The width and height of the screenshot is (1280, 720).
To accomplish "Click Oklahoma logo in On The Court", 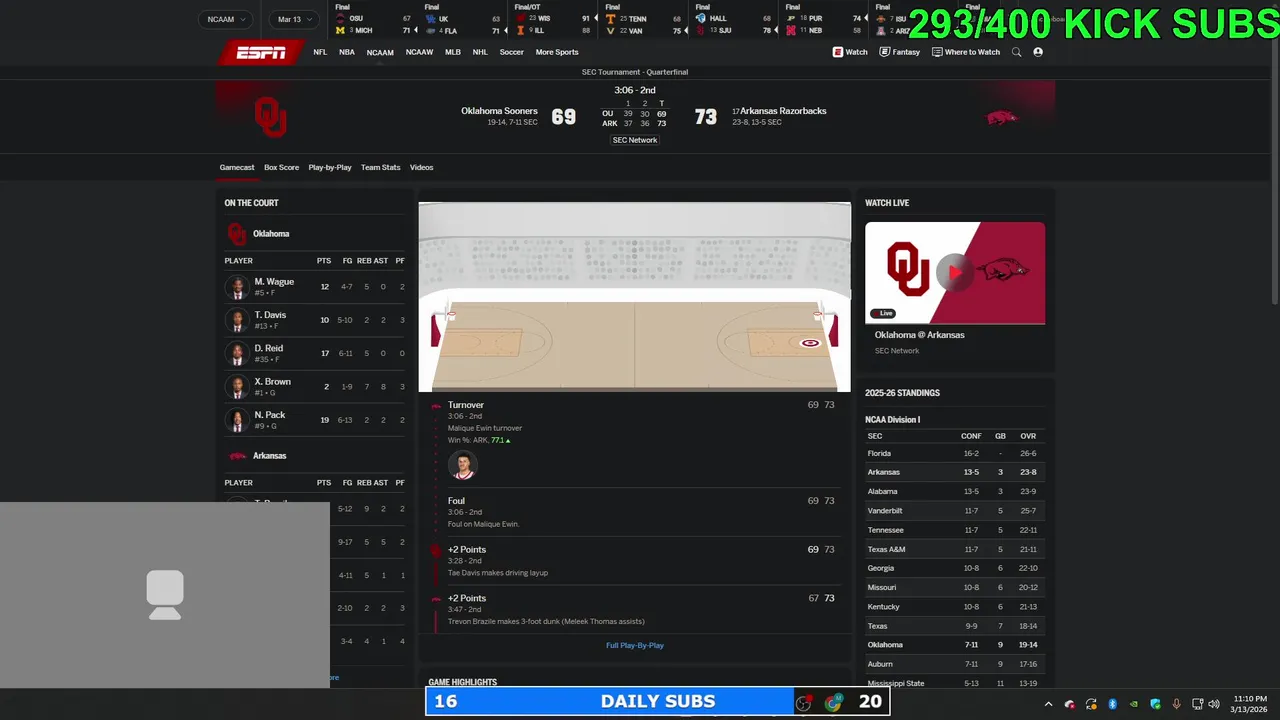I will click(x=237, y=234).
